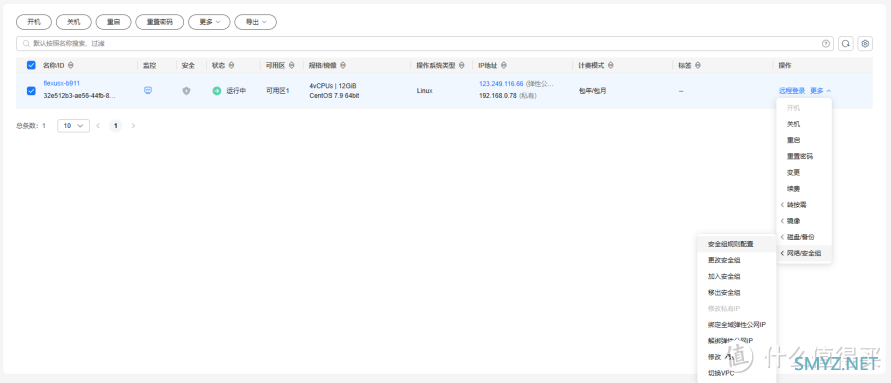This screenshot has width=891, height=383.
Task: Sort by 名称/ID column icon
Action: click(x=70, y=65)
